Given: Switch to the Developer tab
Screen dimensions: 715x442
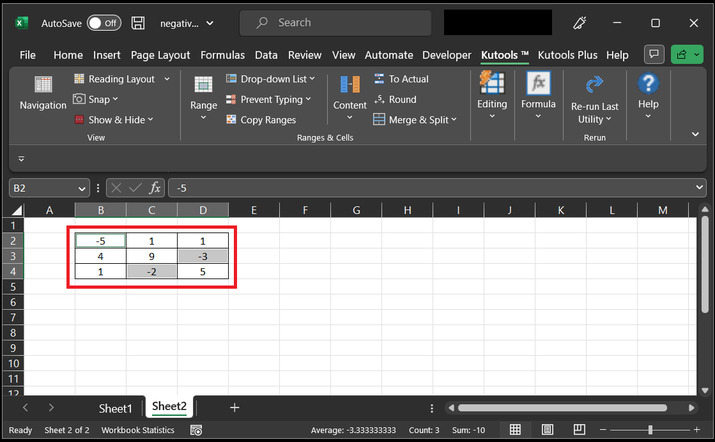Looking at the screenshot, I should [446, 55].
